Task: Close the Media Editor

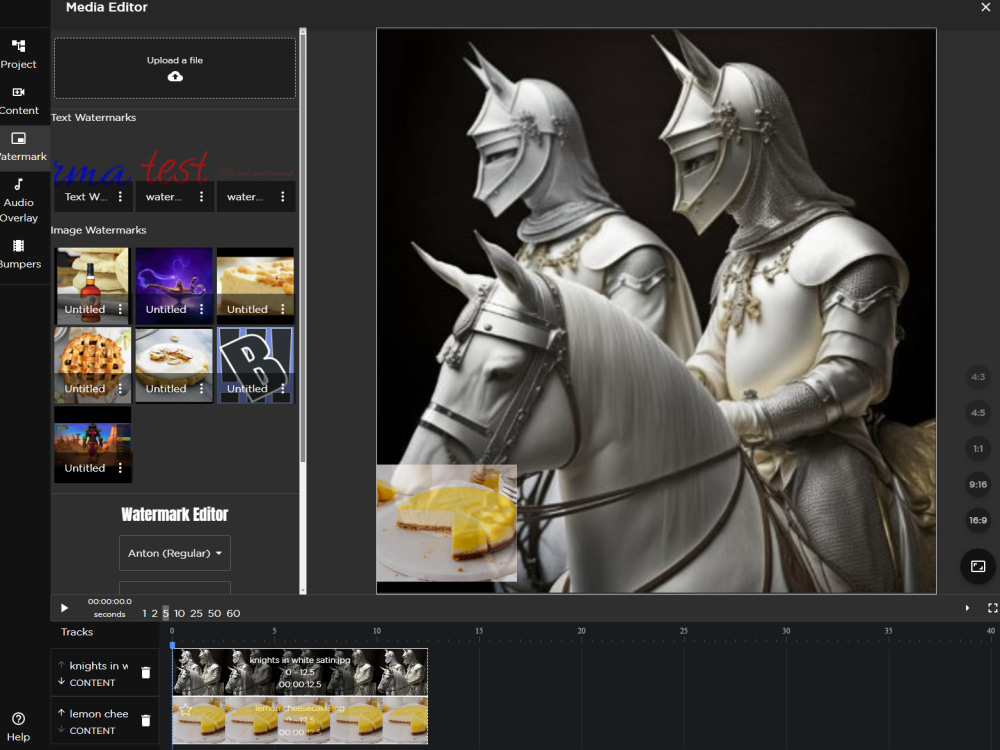Action: tap(985, 7)
